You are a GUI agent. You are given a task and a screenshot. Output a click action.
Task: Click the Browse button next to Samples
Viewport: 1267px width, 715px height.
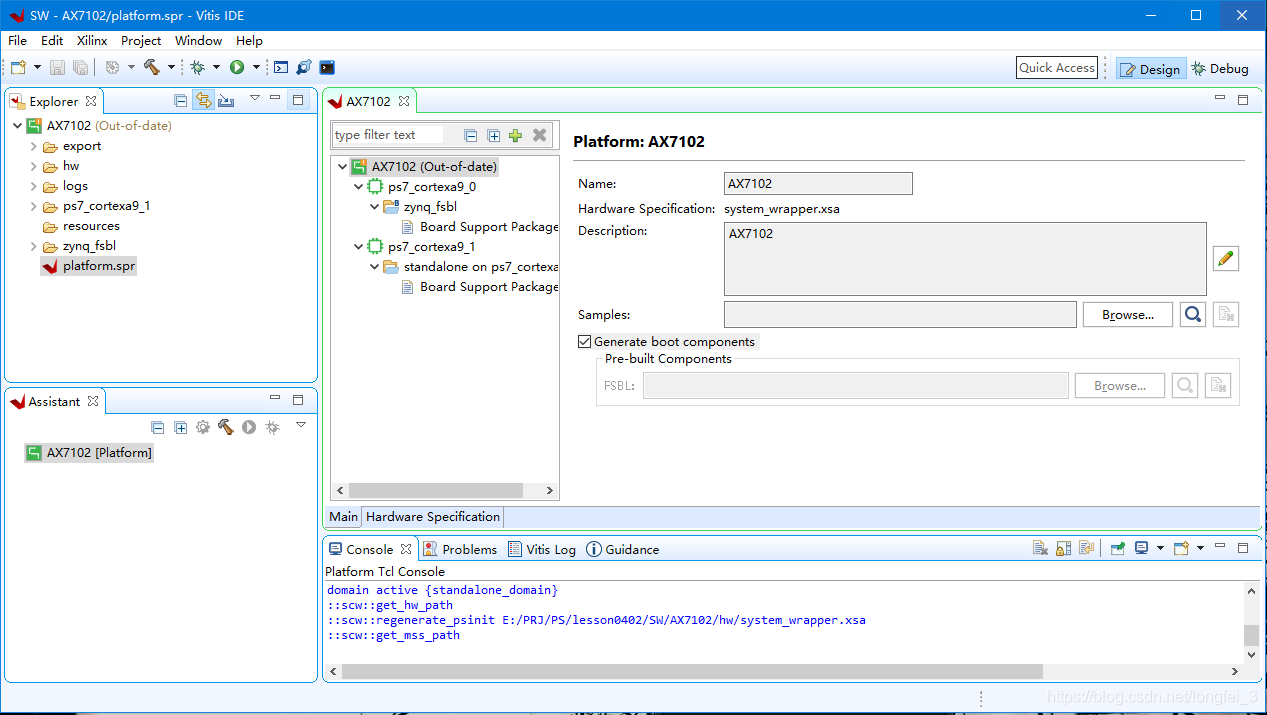pos(1128,314)
